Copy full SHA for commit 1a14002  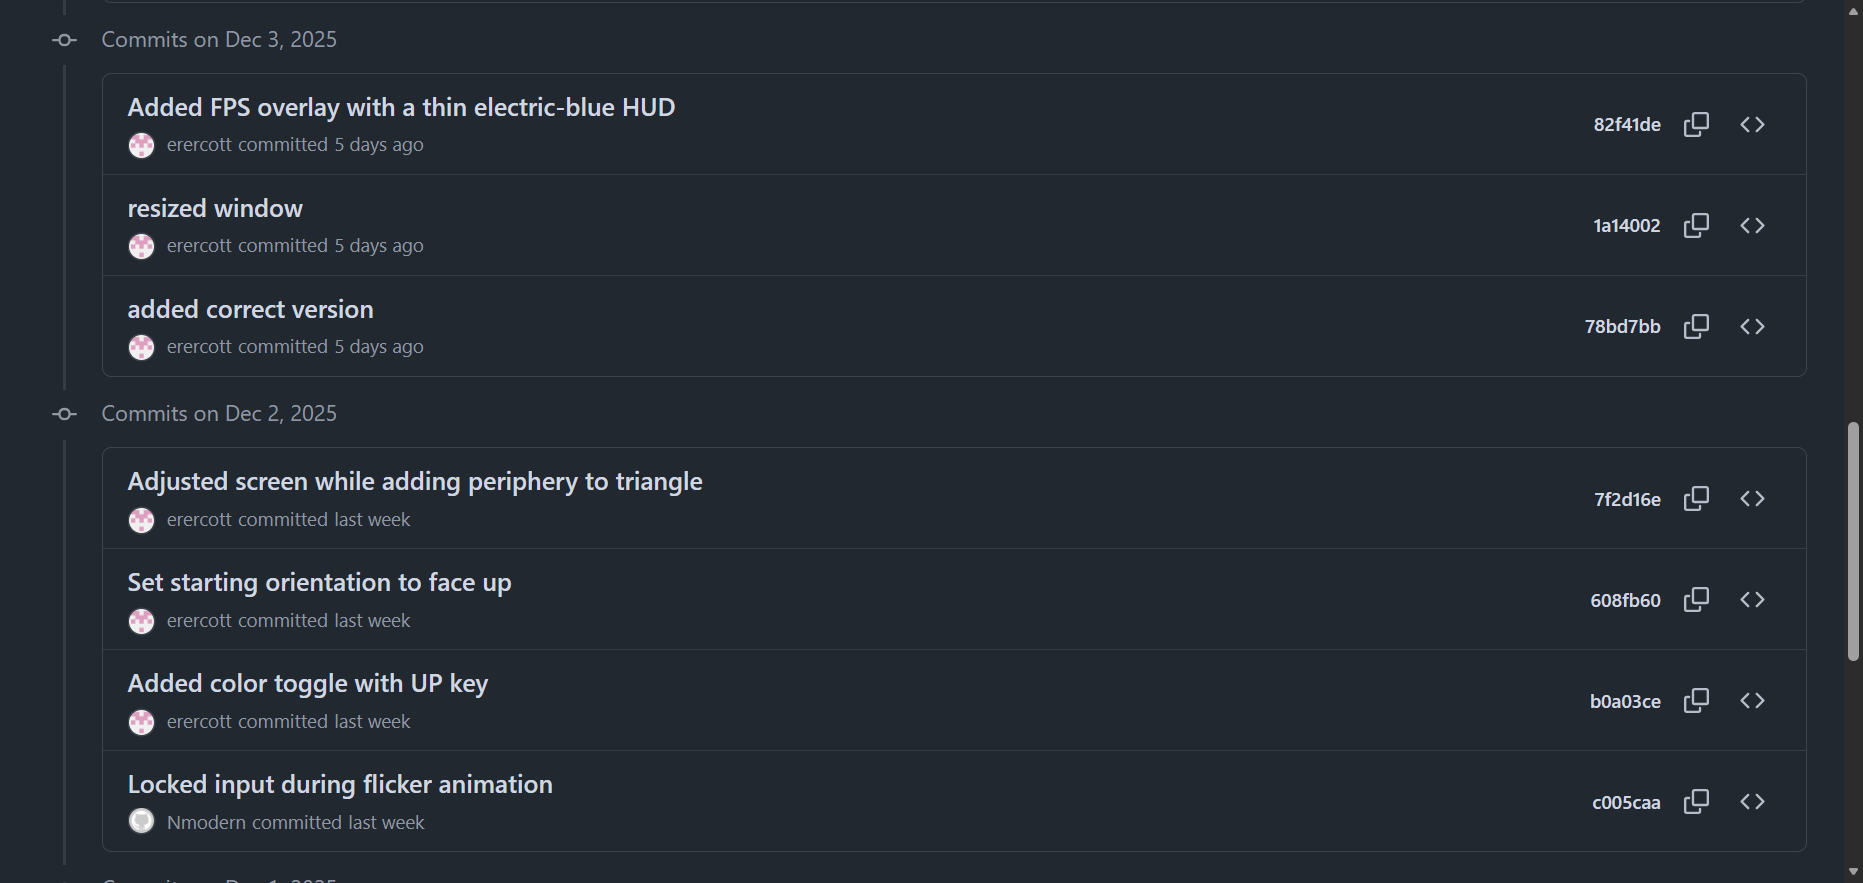tap(1696, 225)
